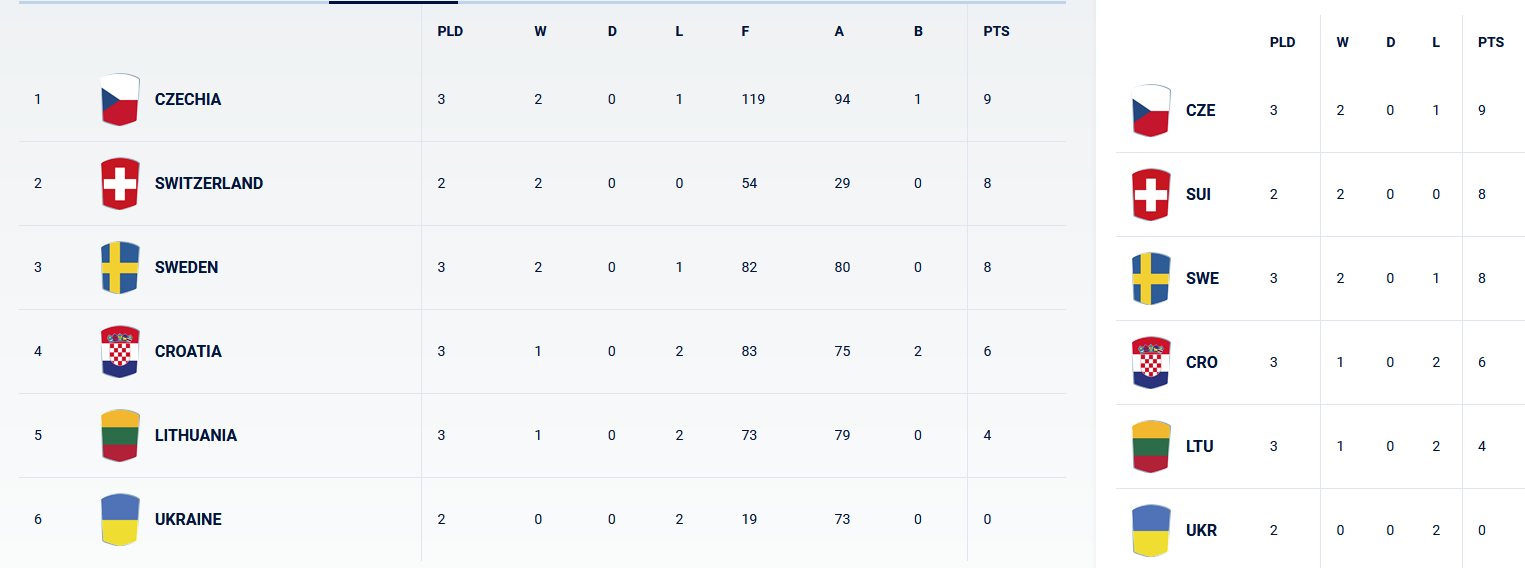This screenshot has height=568, width=1525.
Task: Click the Sweden flag in main table
Action: [x=120, y=268]
